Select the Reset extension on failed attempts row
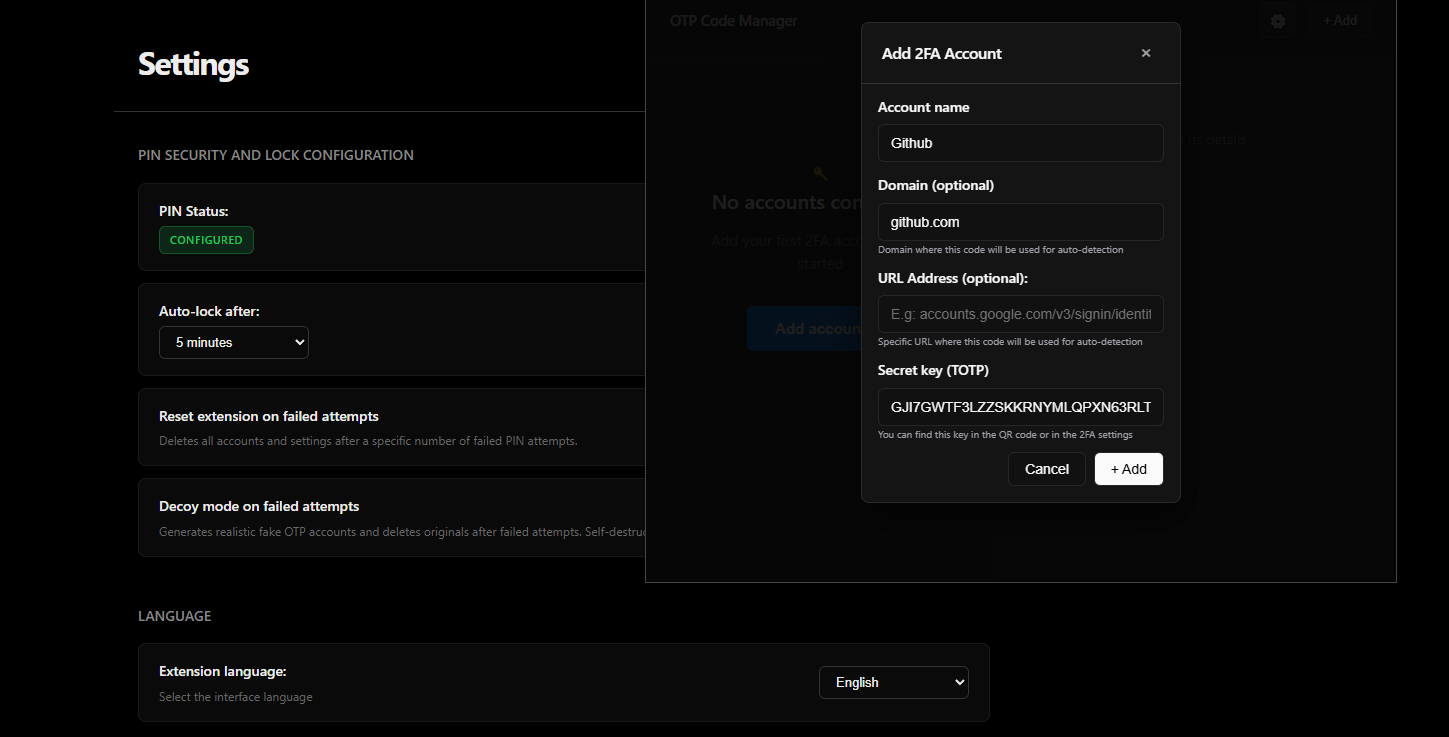1449x737 pixels. click(390, 427)
